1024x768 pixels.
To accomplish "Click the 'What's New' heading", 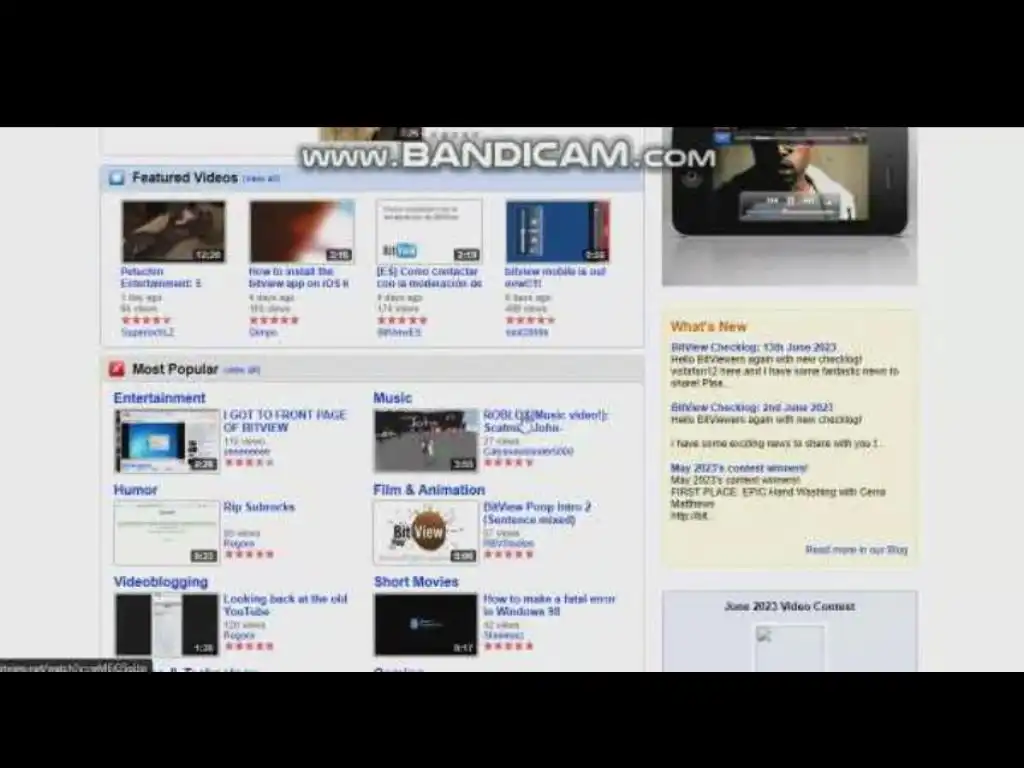I will 709,327.
